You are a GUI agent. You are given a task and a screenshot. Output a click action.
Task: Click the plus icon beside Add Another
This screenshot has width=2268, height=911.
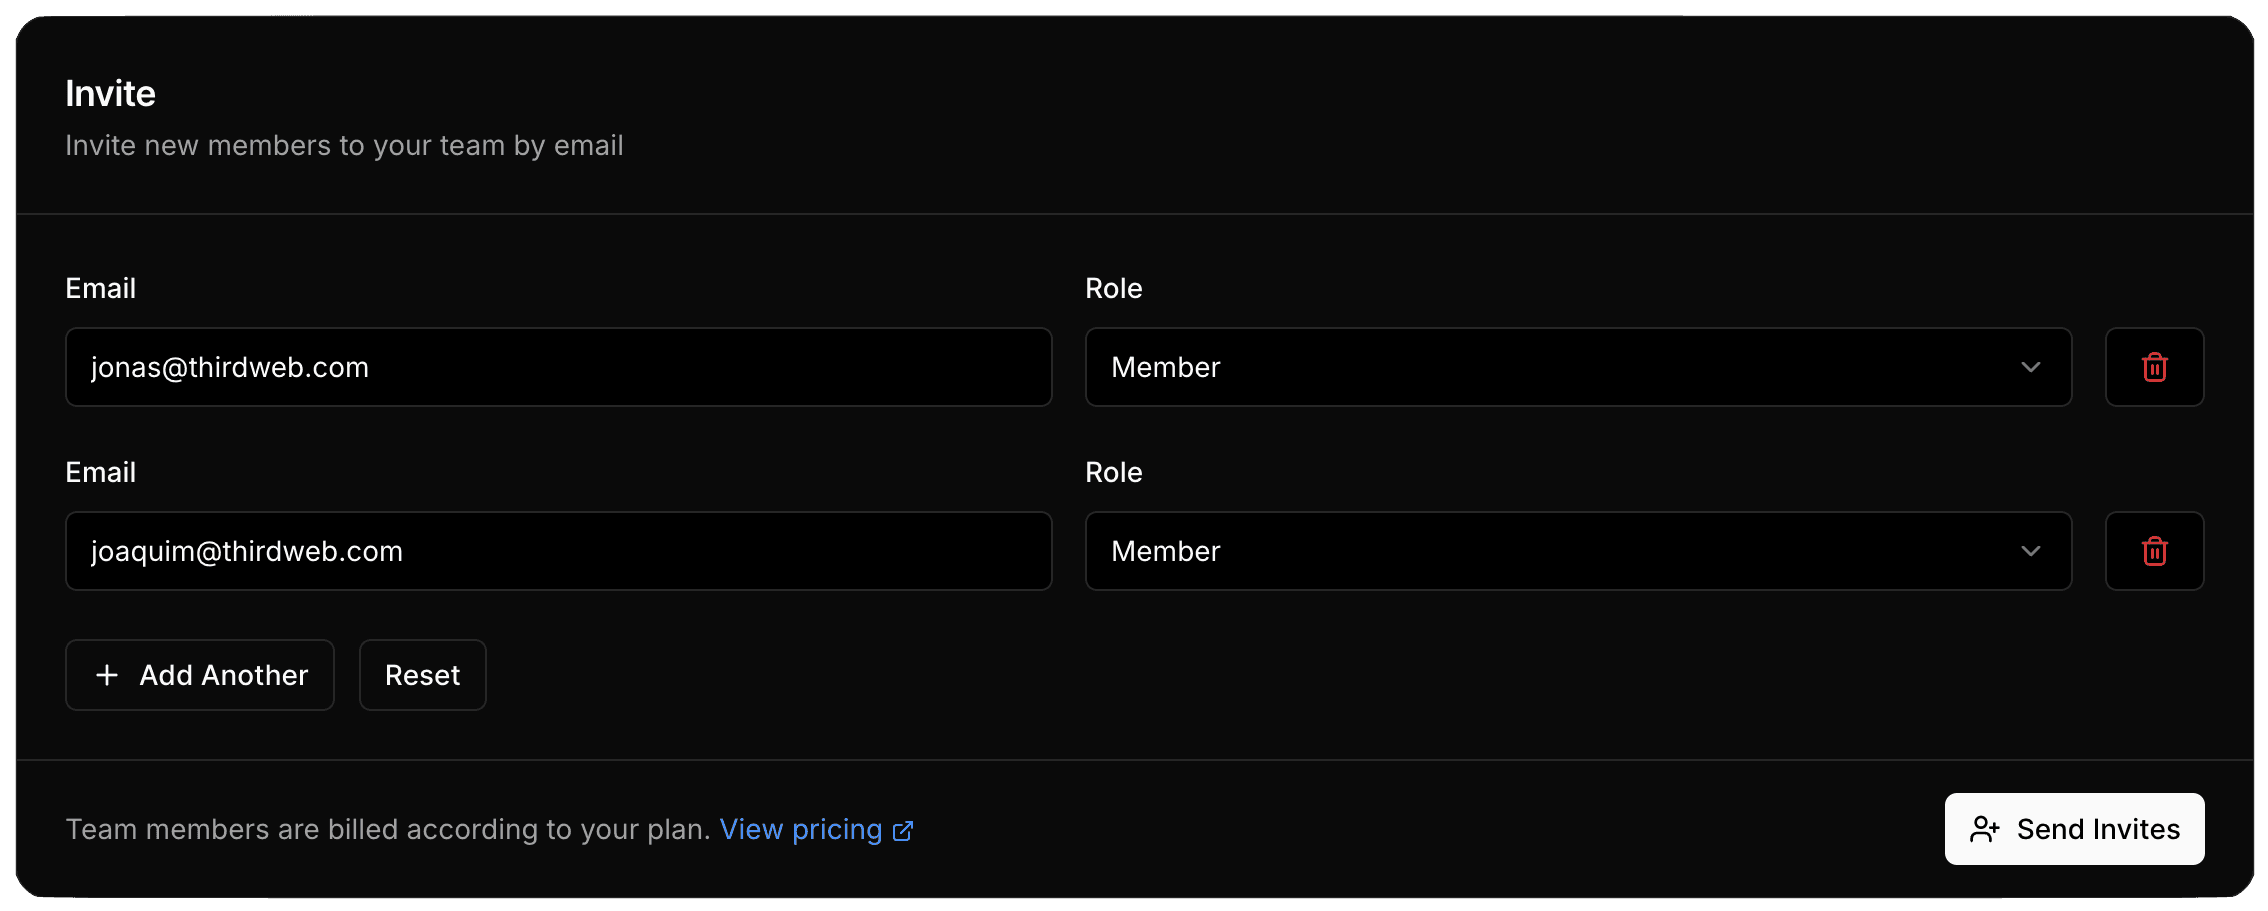point(107,675)
